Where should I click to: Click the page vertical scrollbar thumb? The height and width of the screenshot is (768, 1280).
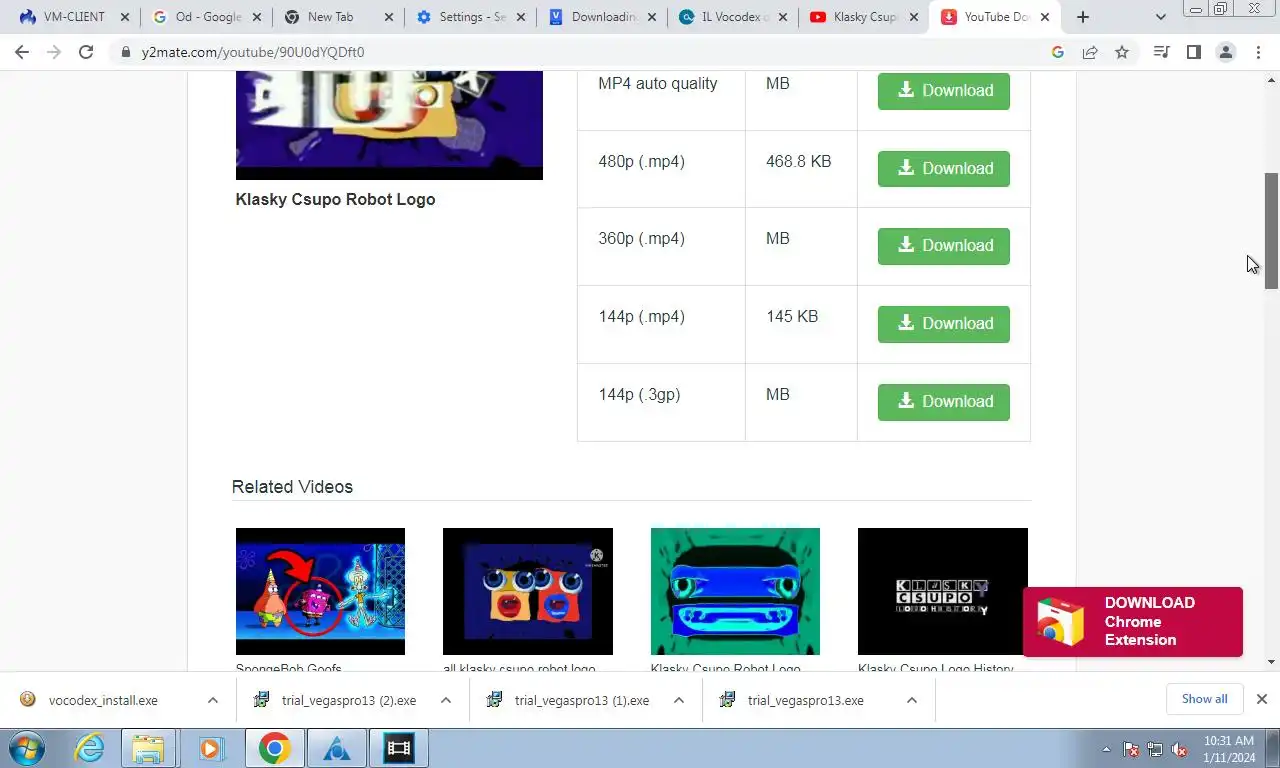(1271, 231)
